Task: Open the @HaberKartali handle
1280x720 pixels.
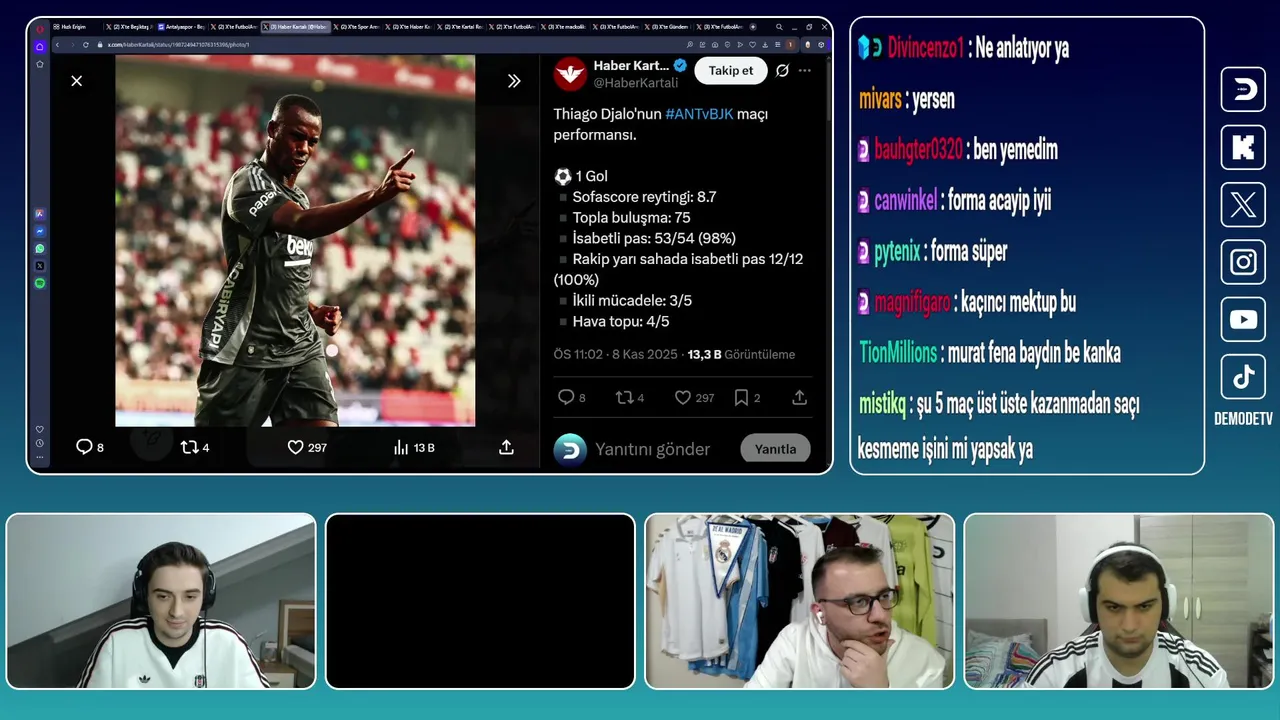Action: [636, 83]
